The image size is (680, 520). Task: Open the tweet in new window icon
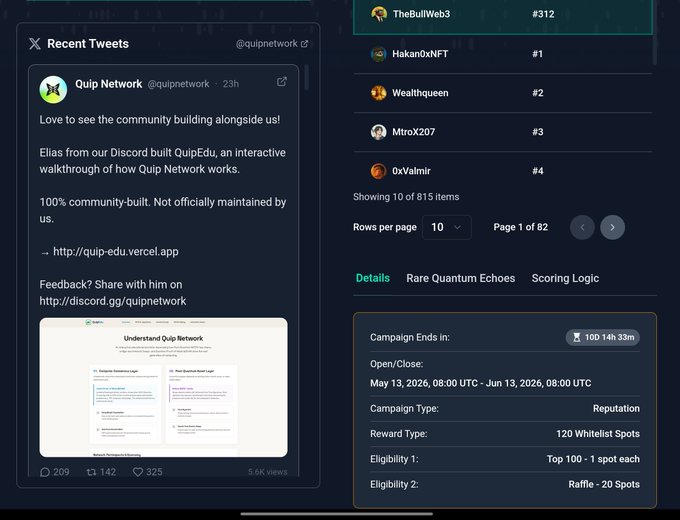pyautogui.click(x=282, y=82)
